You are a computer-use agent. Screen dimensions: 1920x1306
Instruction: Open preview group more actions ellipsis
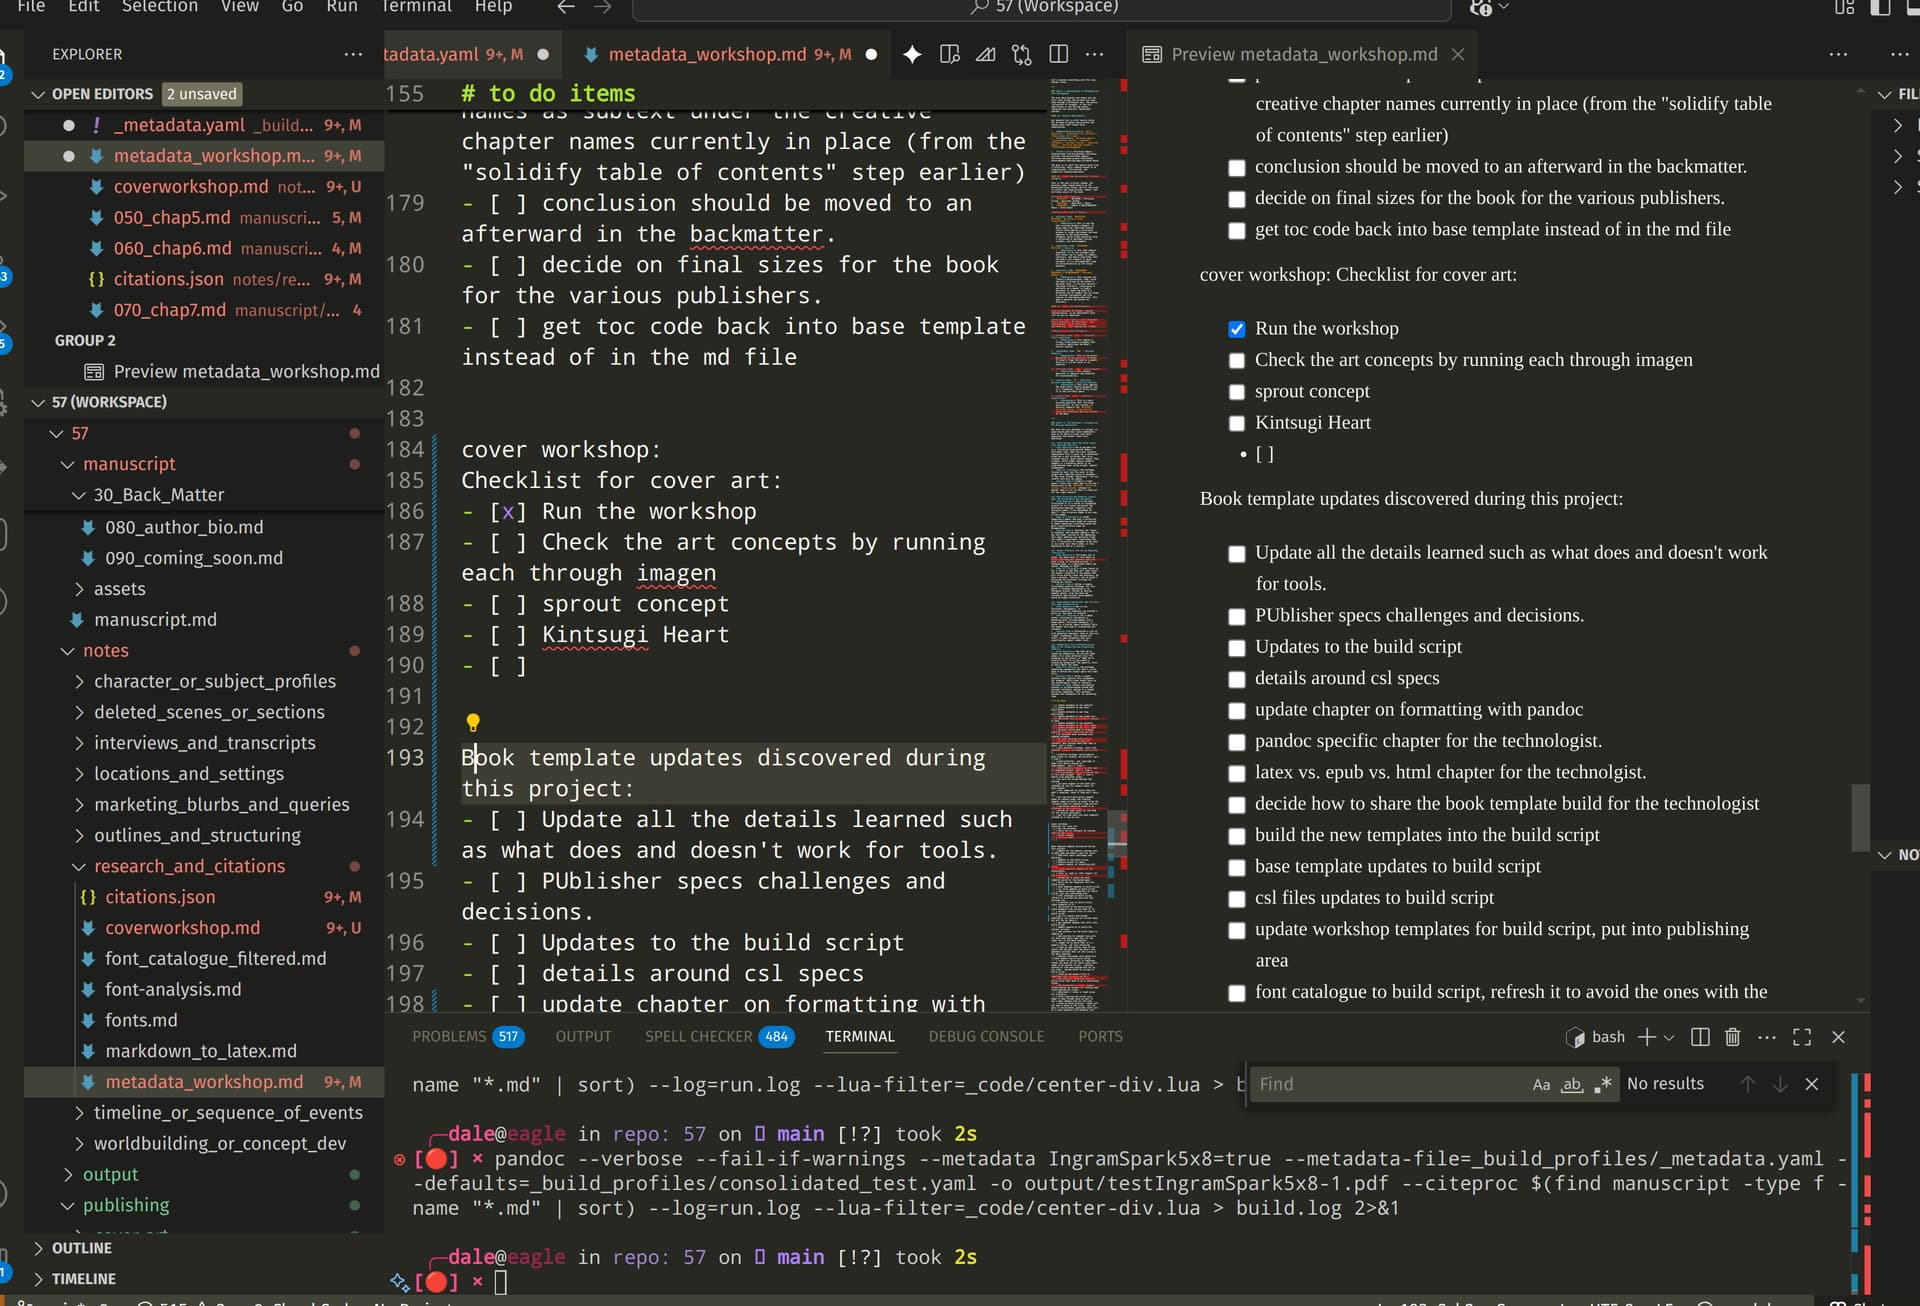click(1838, 54)
